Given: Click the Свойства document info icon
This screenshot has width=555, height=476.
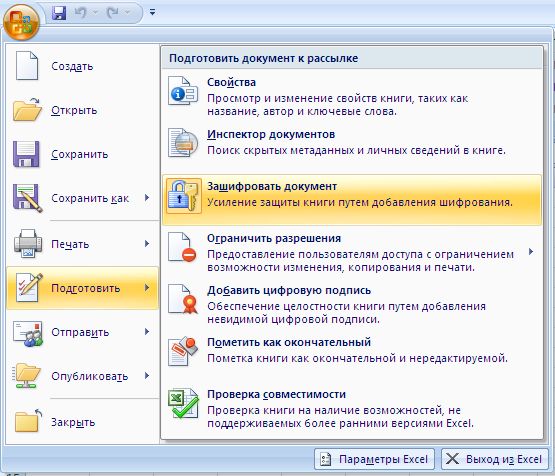Looking at the screenshot, I should coord(183,91).
